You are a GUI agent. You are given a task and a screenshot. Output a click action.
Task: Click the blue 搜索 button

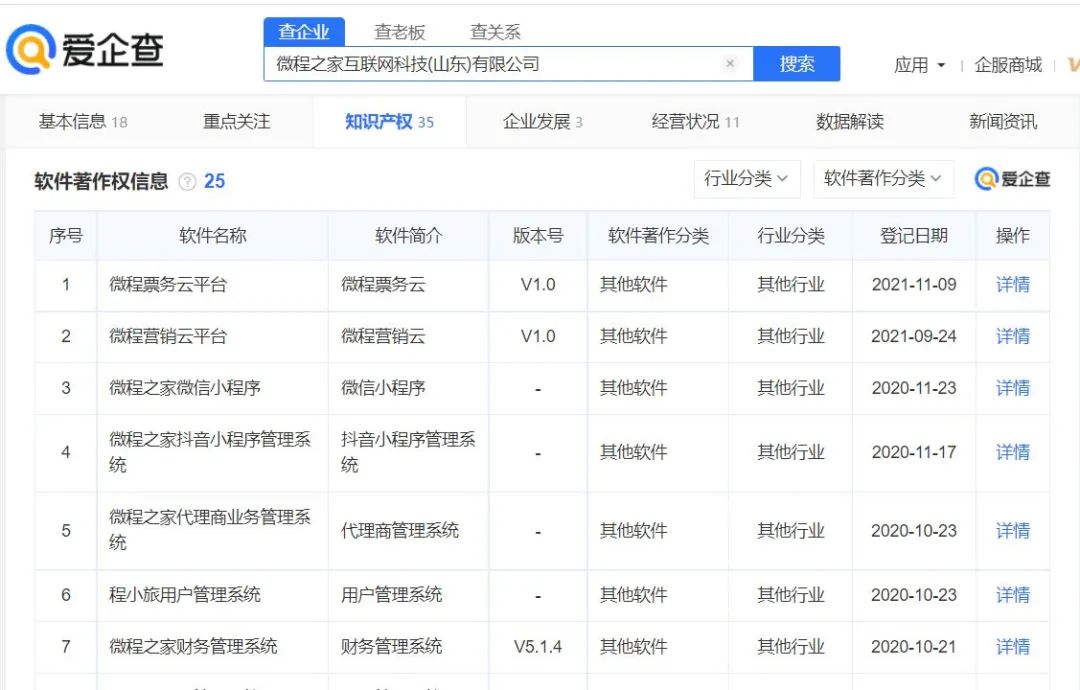(797, 62)
